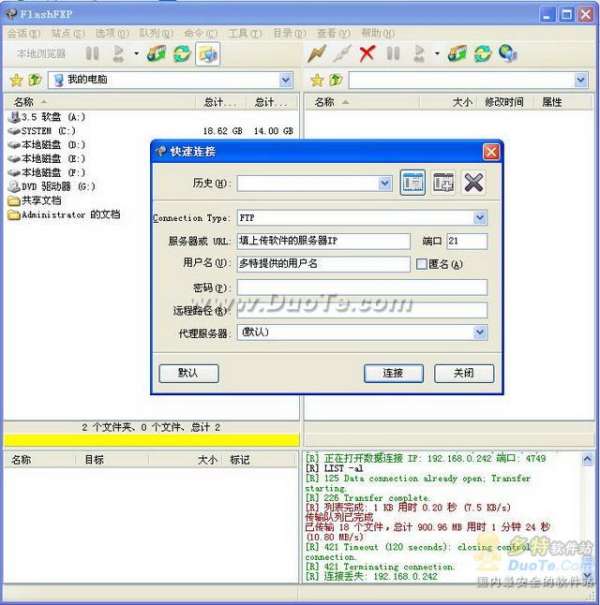Screen dimensions: 600x605
Task: Click the highlighted switch-to-remote browser icon
Action: coord(208,54)
